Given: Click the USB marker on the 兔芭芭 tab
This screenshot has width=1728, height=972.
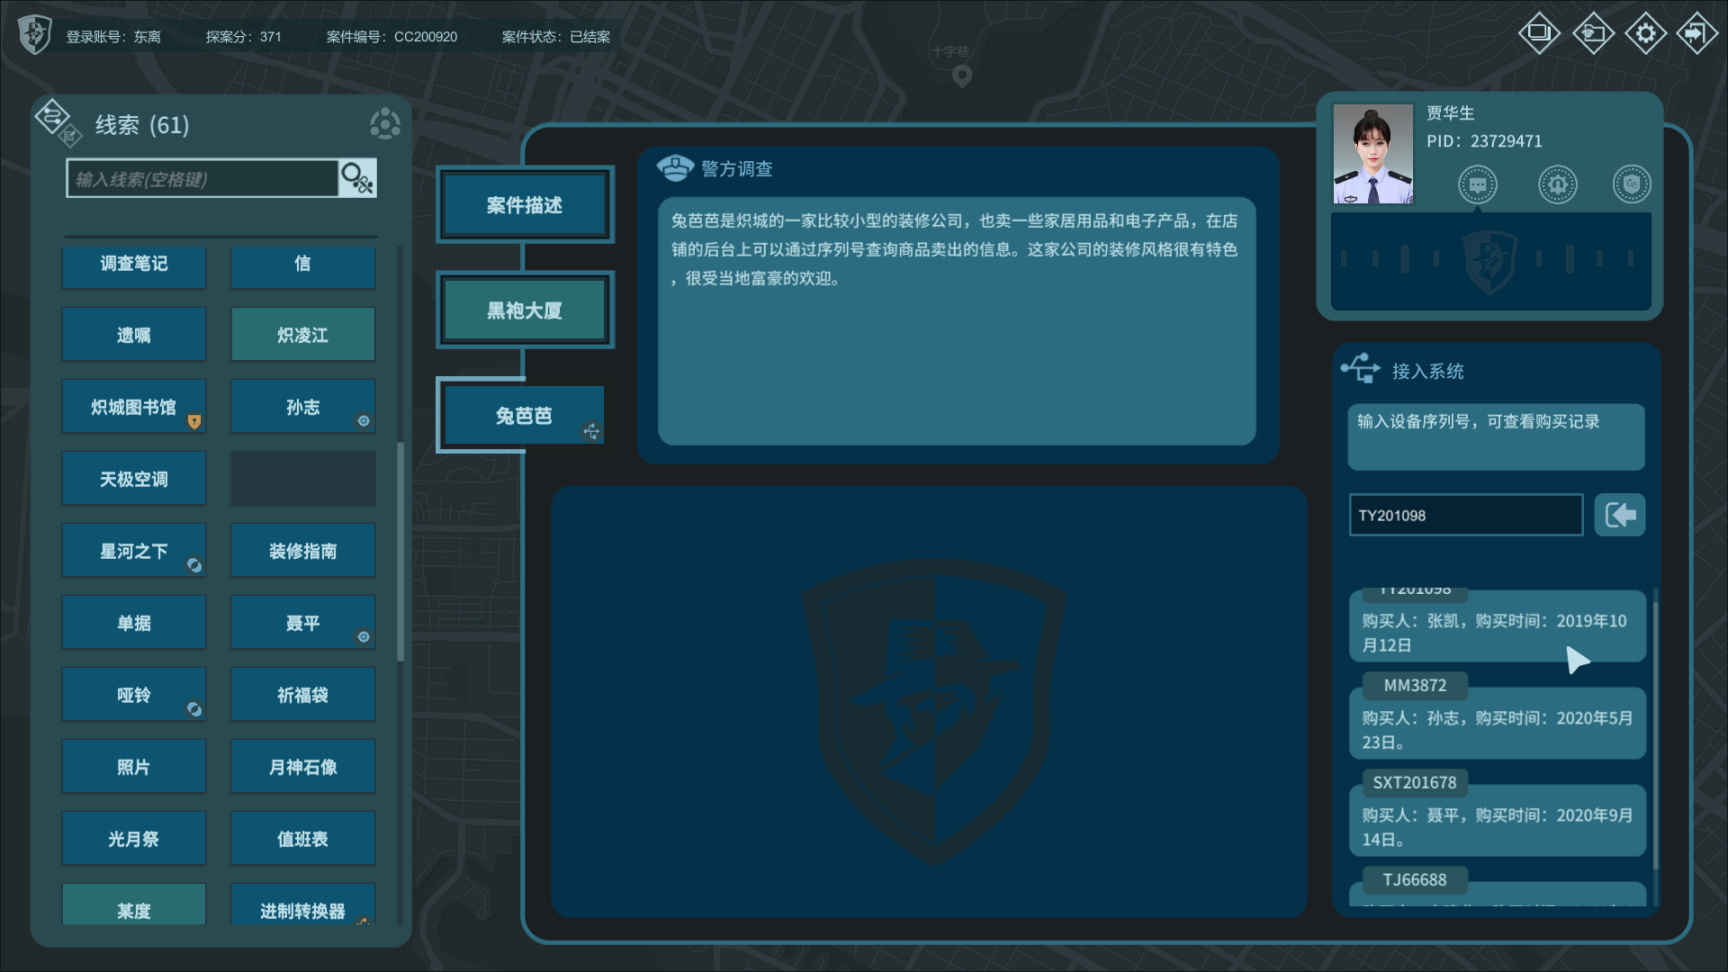Looking at the screenshot, I should (x=592, y=431).
